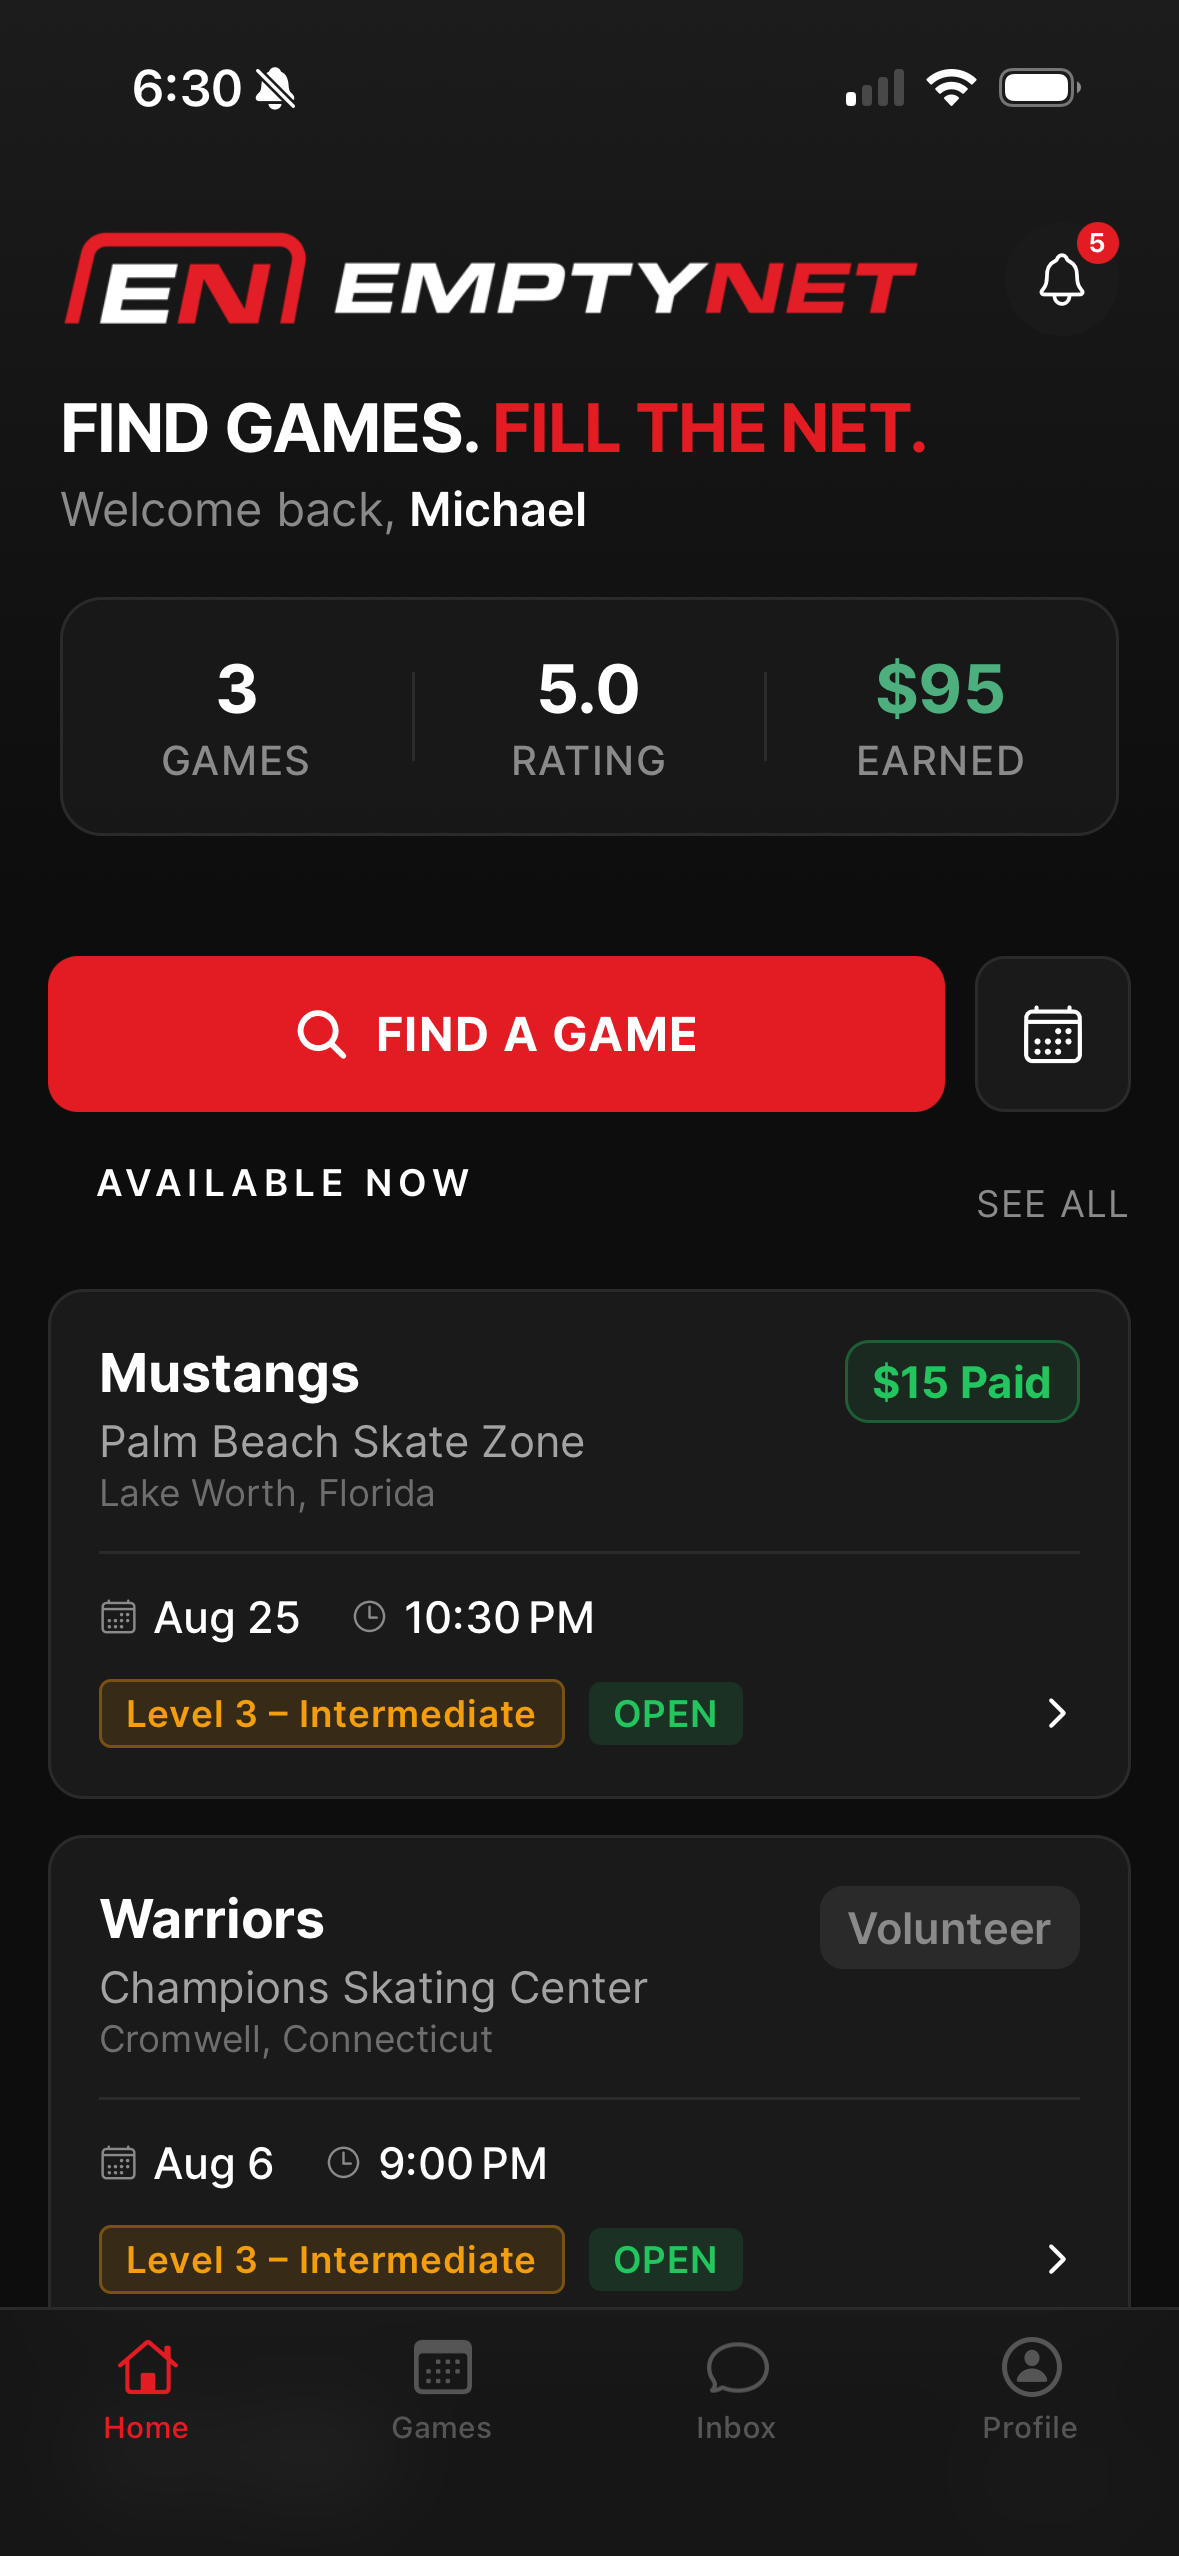Expand the Warriors game chevron
The width and height of the screenshot is (1179, 2556).
click(x=1057, y=2259)
